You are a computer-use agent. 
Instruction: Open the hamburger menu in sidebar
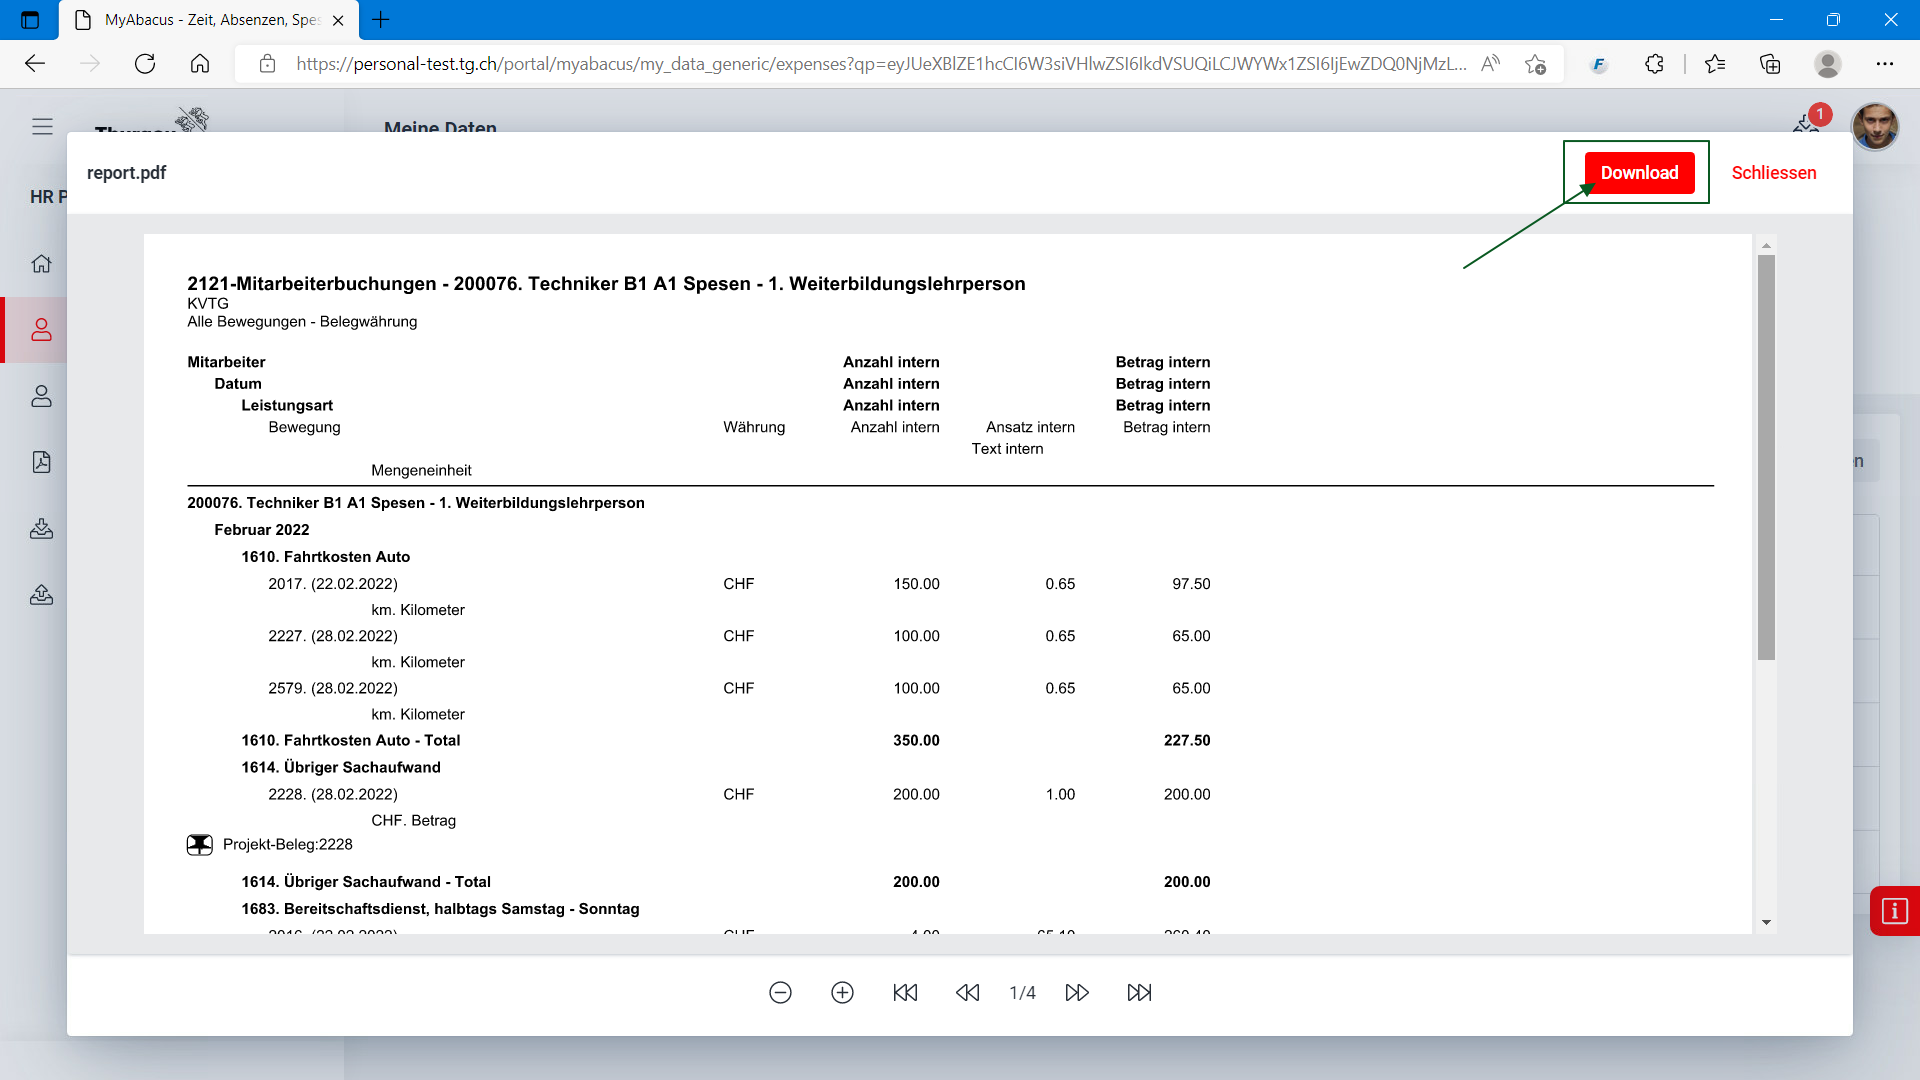point(42,127)
